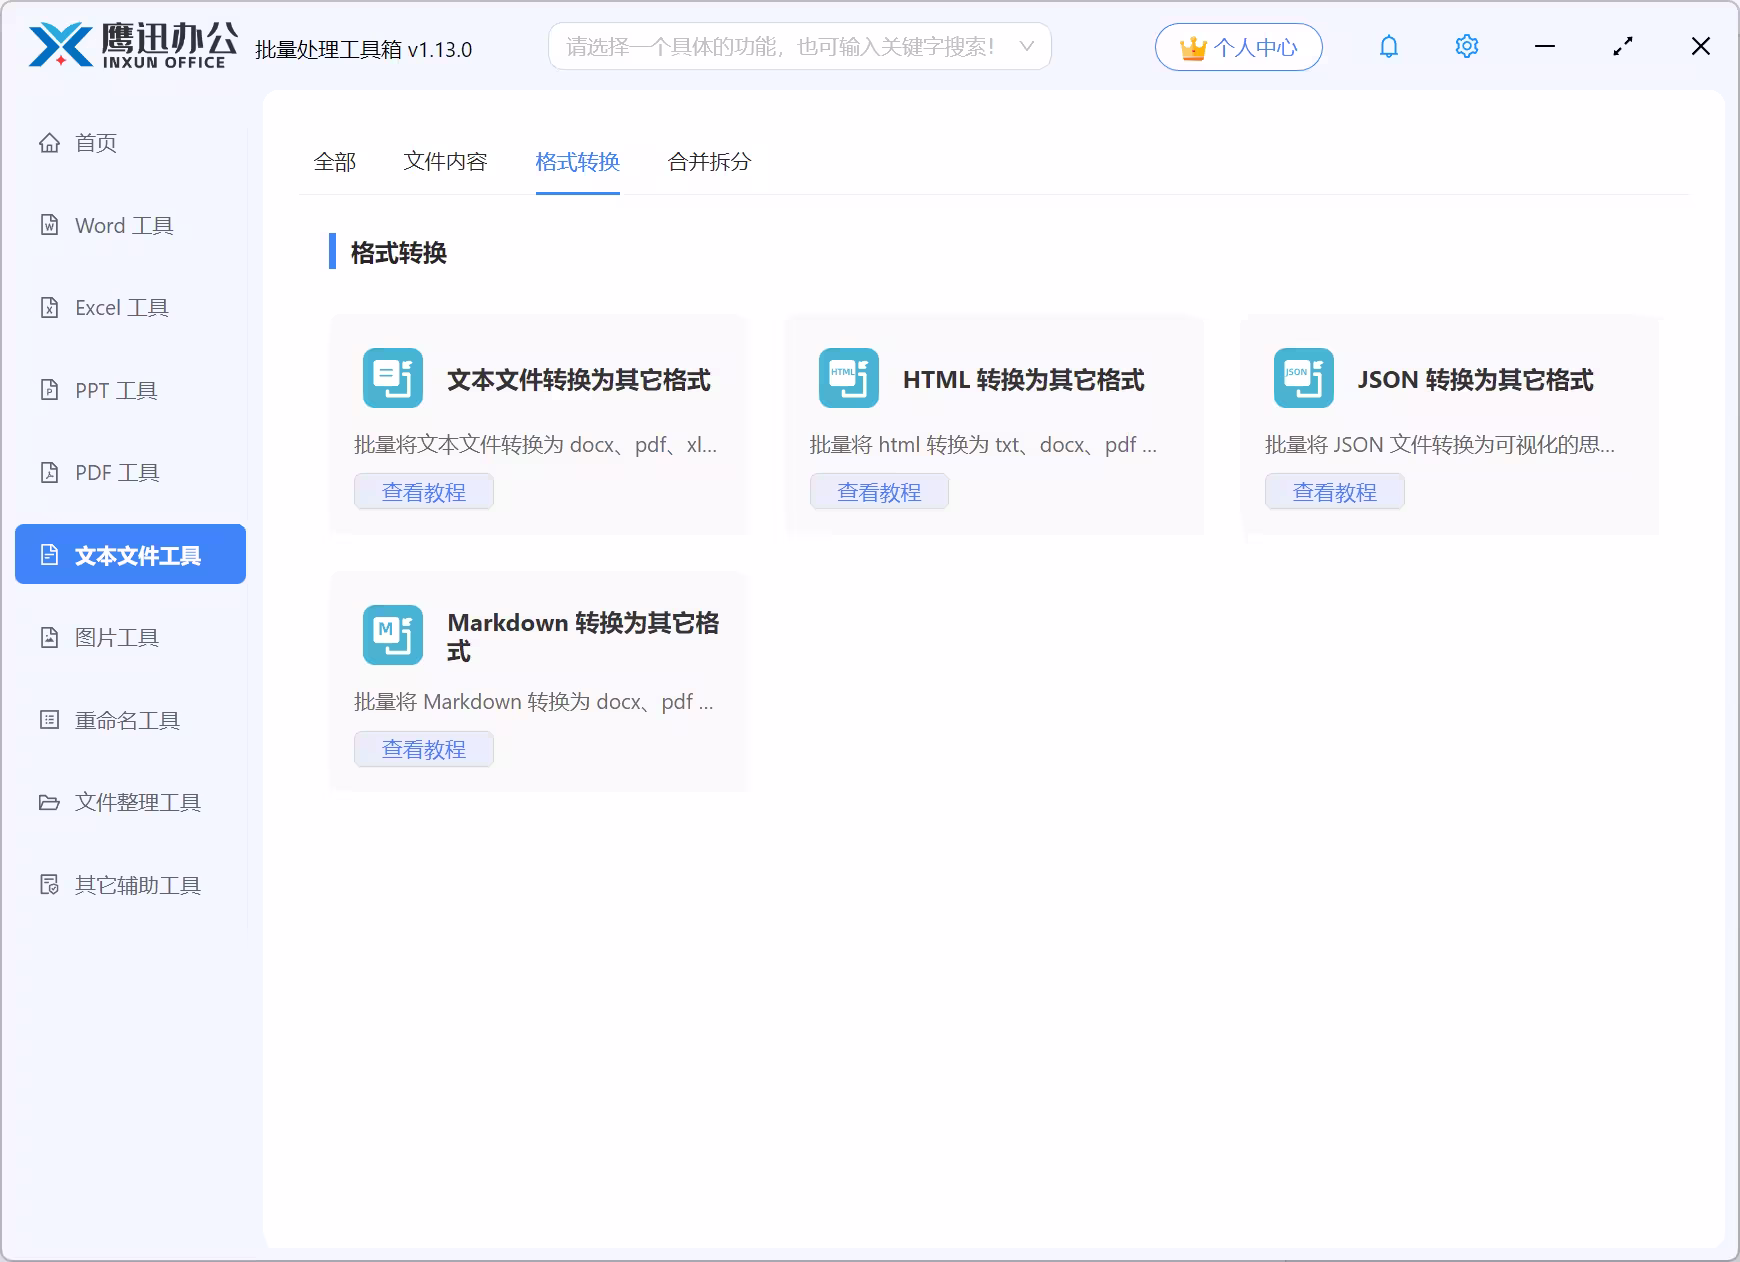Click the search input field

pos(780,46)
